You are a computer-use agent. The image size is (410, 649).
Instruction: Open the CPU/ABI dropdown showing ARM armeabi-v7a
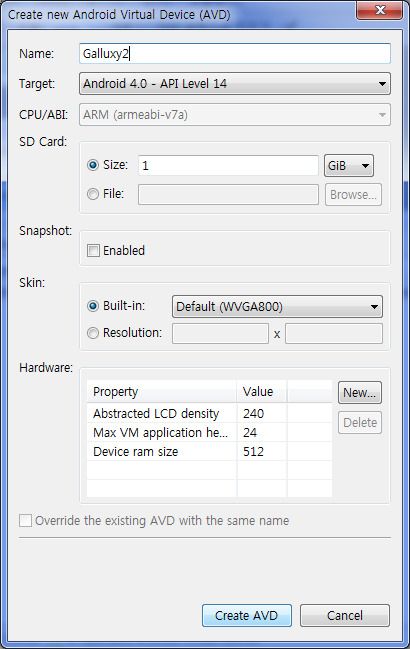(235, 115)
